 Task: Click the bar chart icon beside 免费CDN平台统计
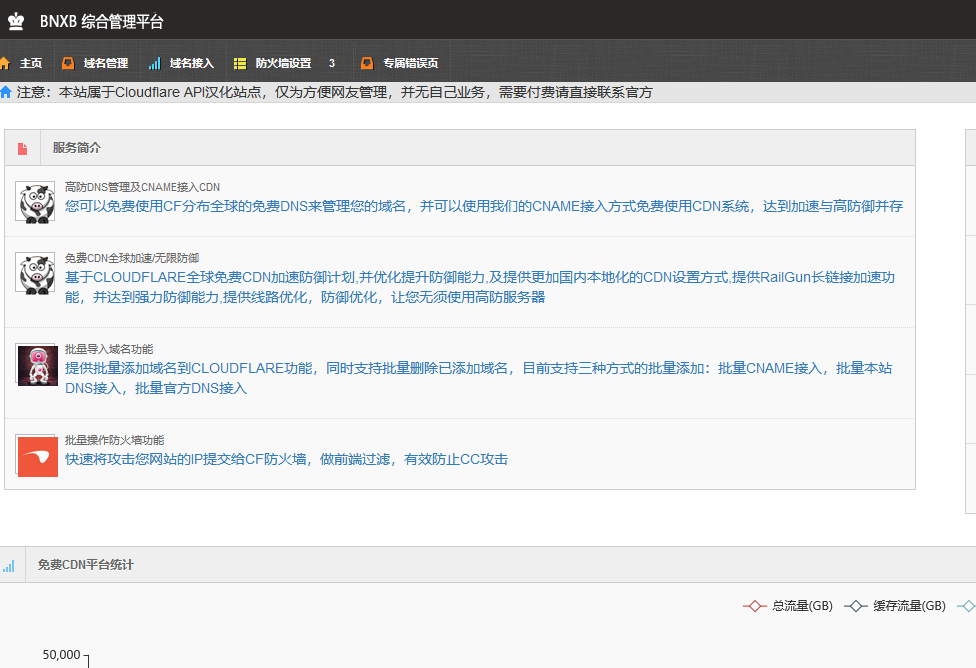click(x=10, y=565)
